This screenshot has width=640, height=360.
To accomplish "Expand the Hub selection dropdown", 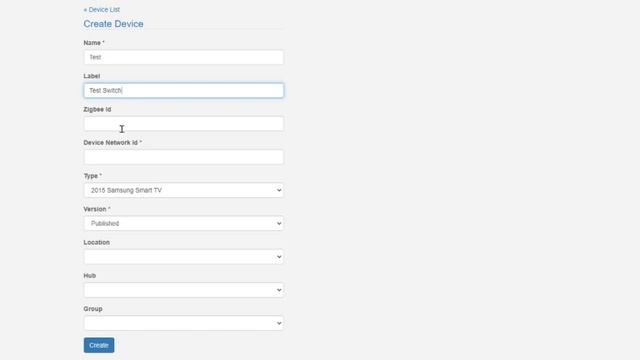I will [x=184, y=290].
